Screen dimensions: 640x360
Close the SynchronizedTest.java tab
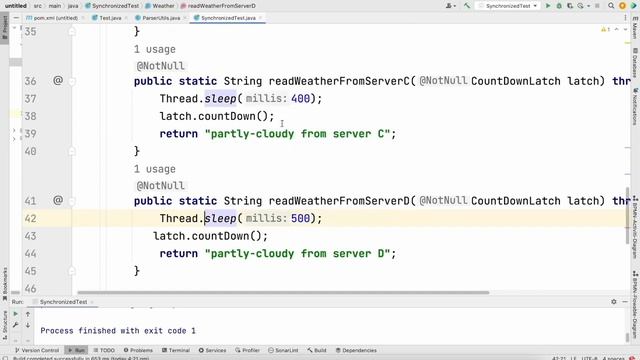[x=260, y=18]
